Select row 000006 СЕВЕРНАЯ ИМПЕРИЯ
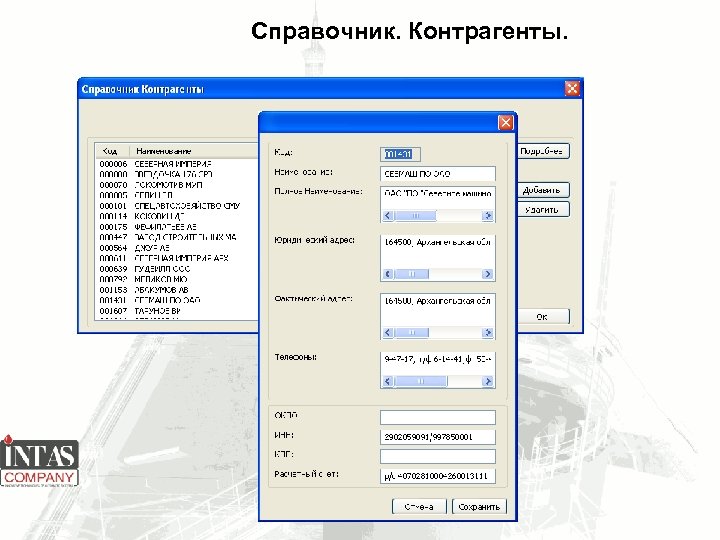Viewport: 720px width, 540px height. 178,164
